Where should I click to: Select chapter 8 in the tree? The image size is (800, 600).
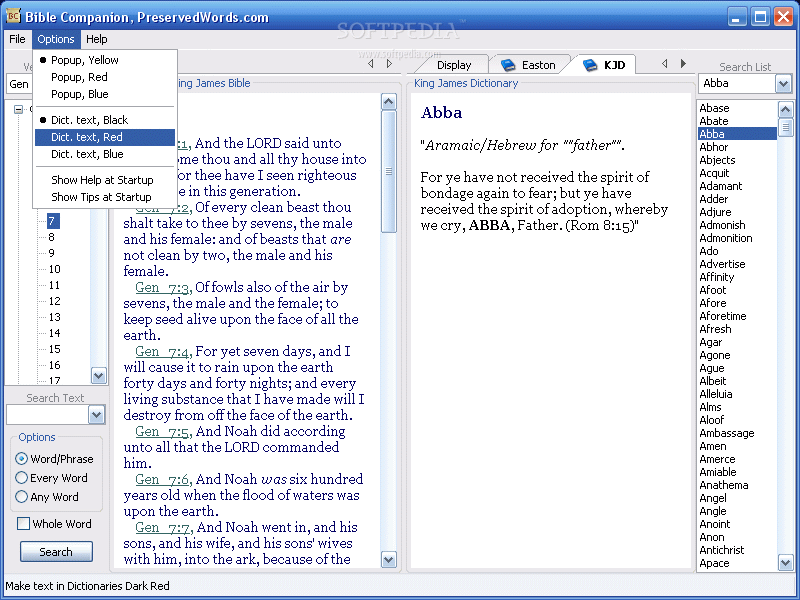(51, 237)
